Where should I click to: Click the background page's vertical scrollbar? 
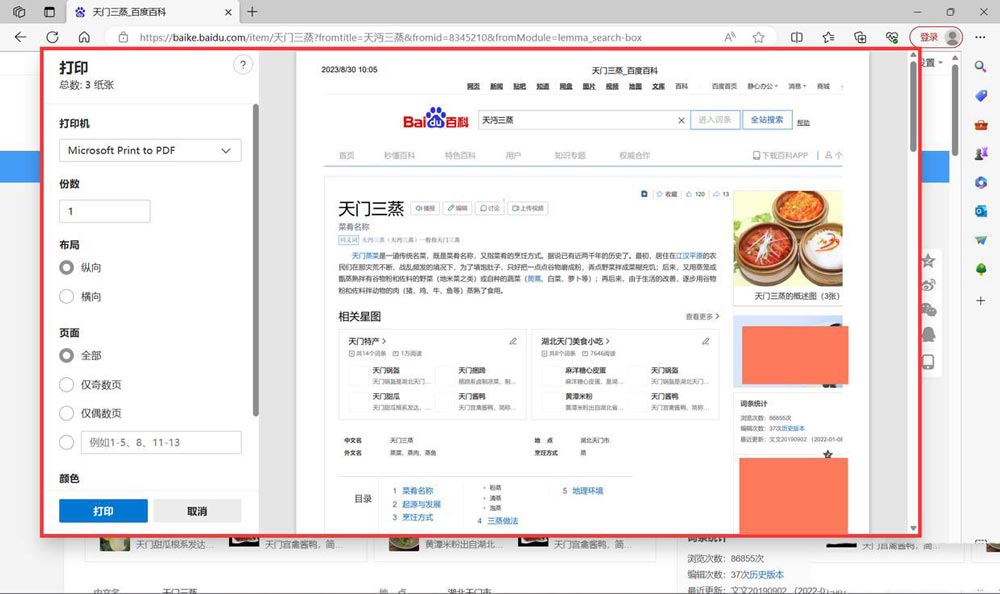955,108
